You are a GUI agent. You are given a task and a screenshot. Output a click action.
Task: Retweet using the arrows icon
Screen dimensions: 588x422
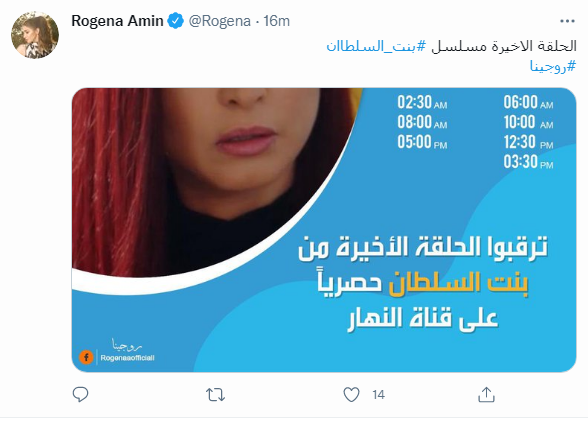pyautogui.click(x=216, y=395)
